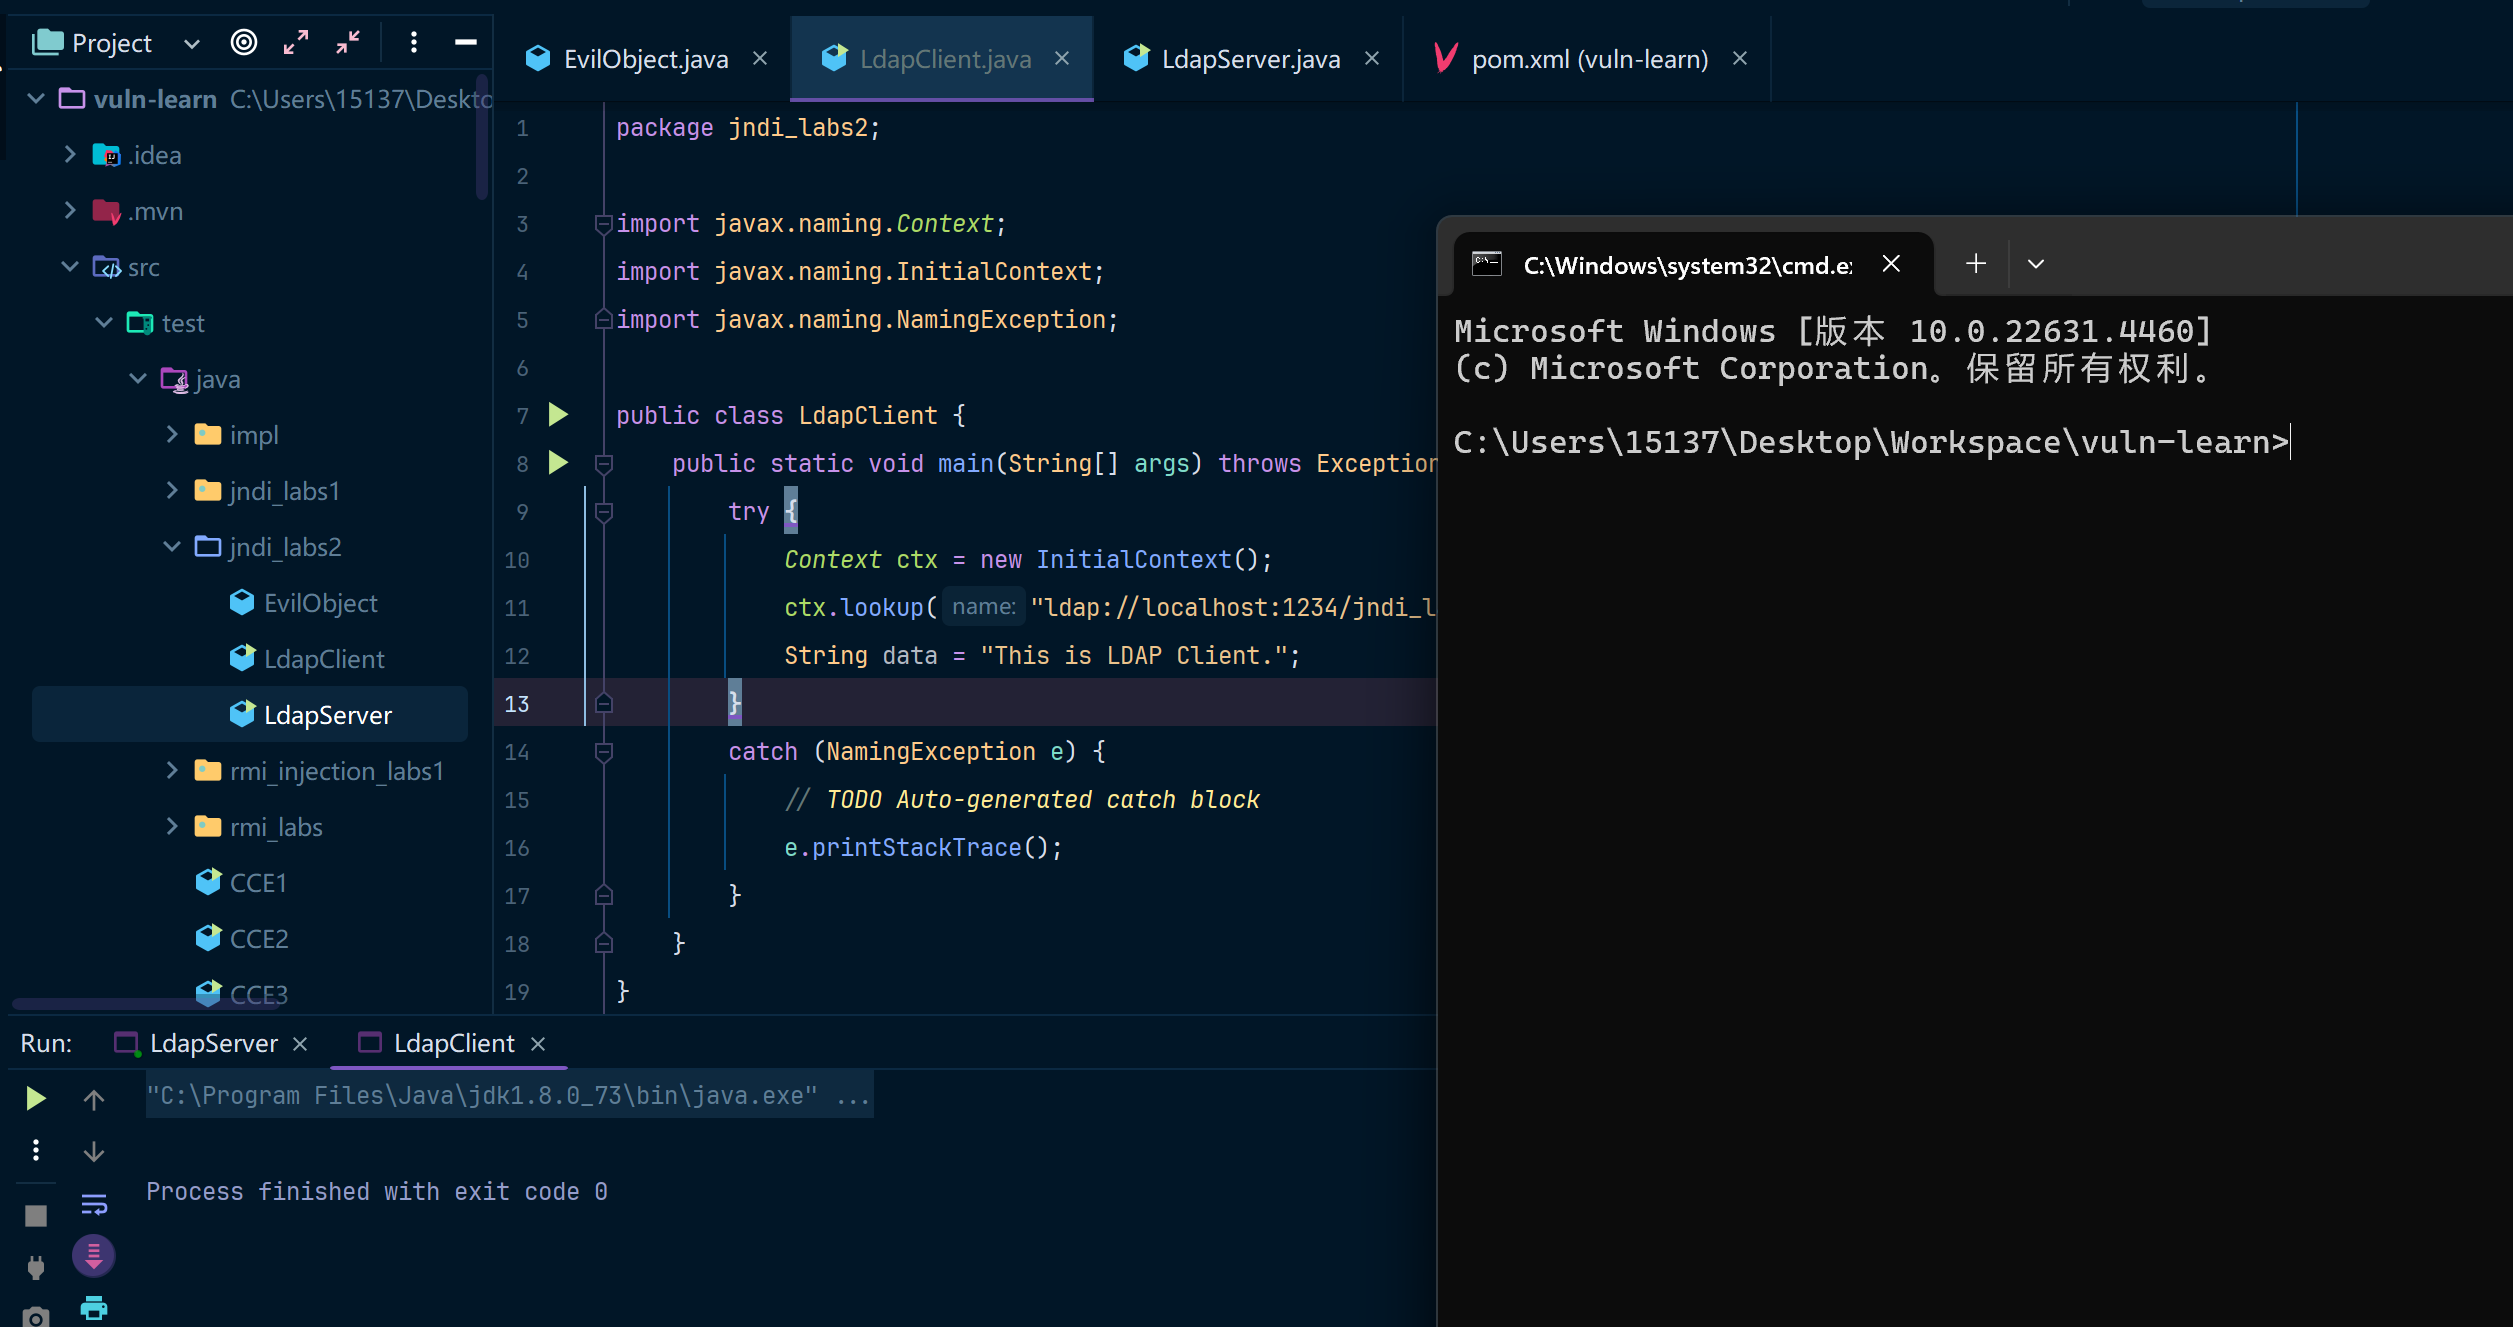Close the pom.xml tab

[x=1740, y=59]
